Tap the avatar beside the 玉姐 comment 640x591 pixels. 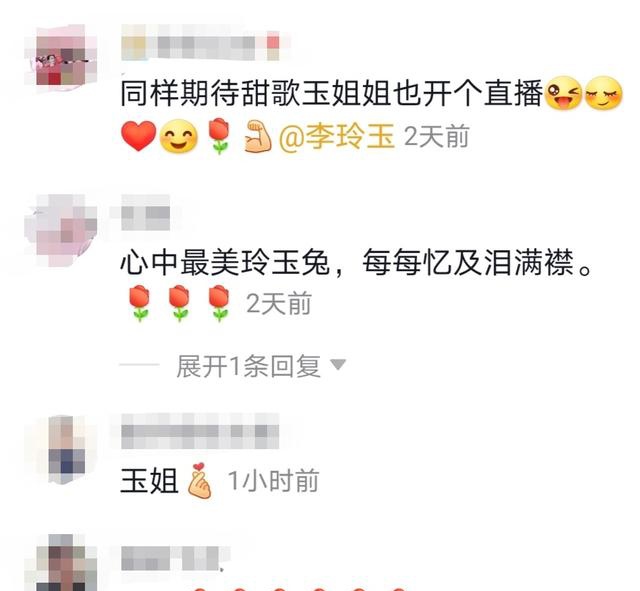[67, 450]
